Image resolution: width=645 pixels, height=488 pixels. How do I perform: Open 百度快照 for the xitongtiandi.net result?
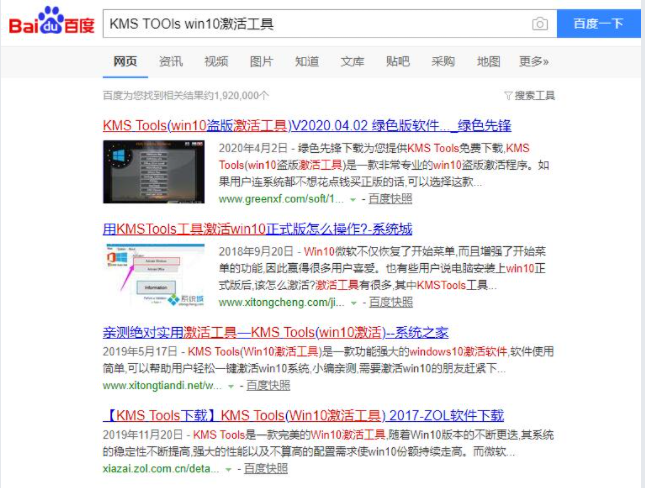pyautogui.click(x=268, y=385)
